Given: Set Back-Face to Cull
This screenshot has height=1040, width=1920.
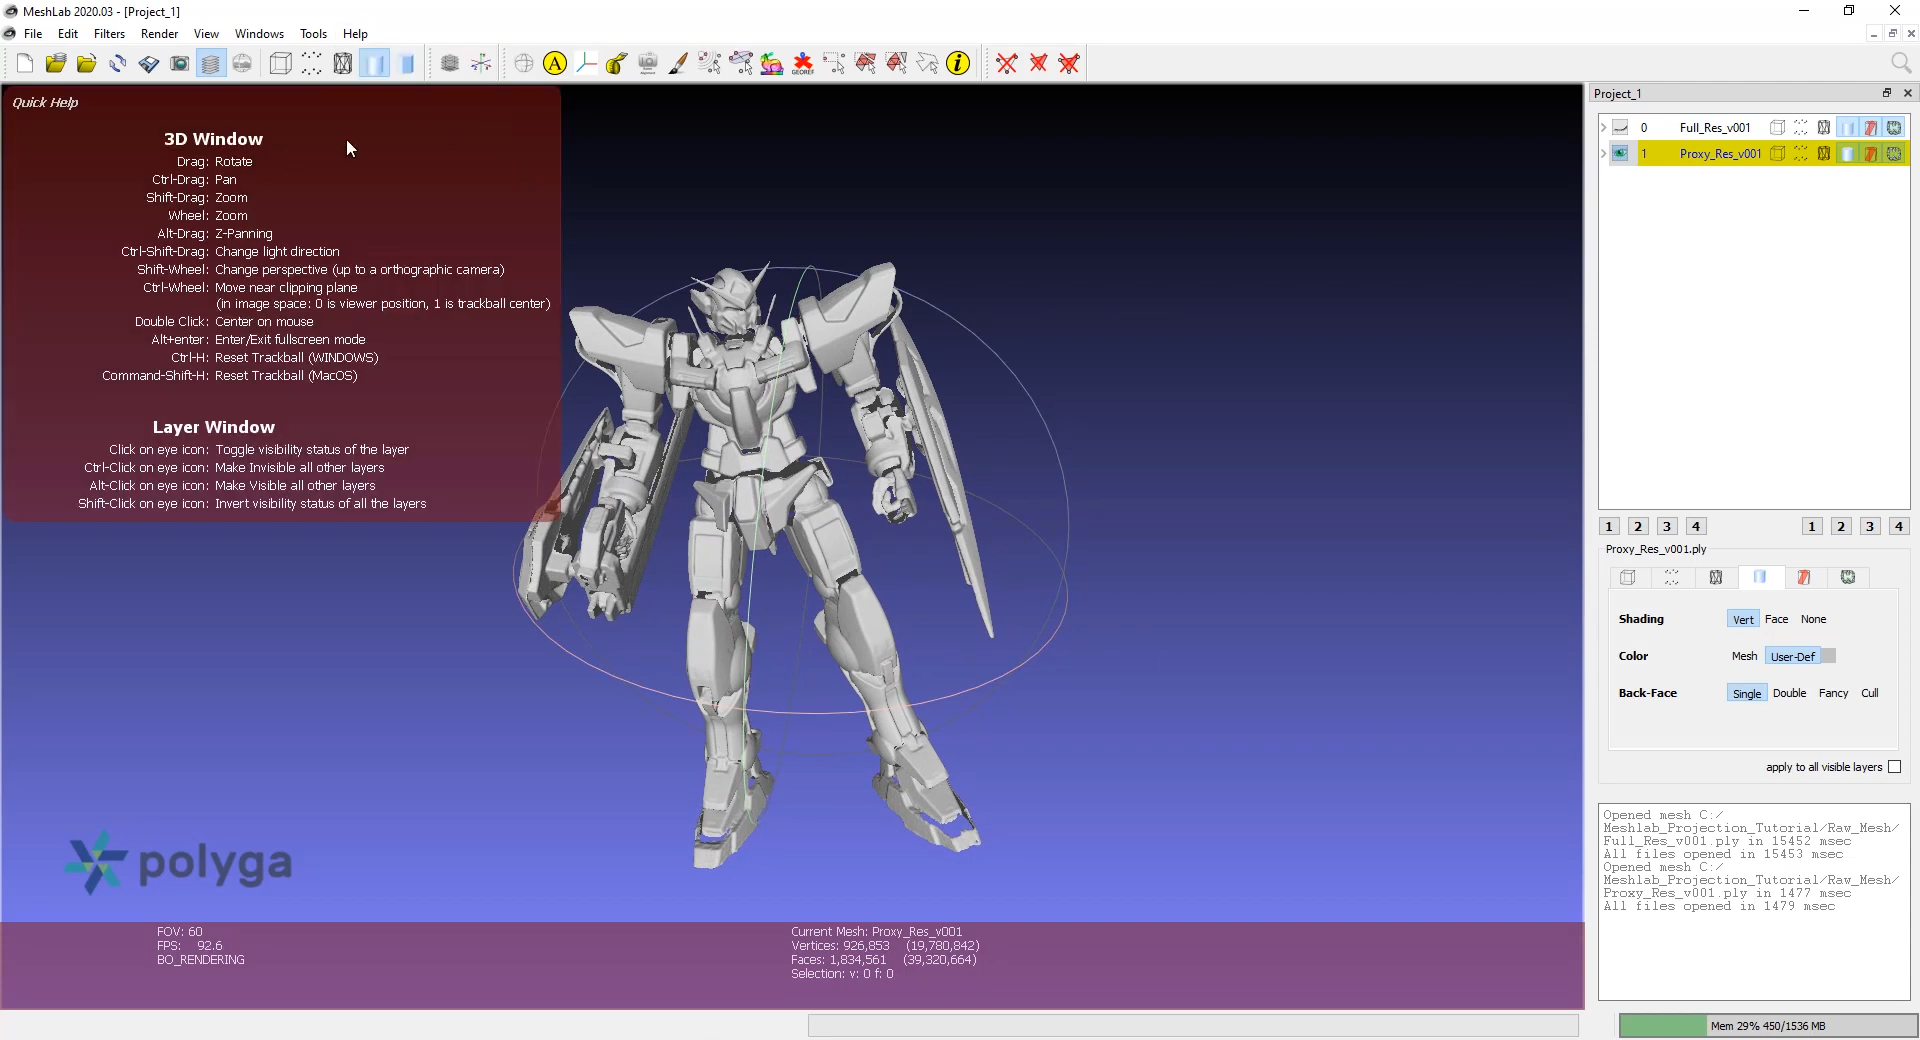Looking at the screenshot, I should [1869, 694].
